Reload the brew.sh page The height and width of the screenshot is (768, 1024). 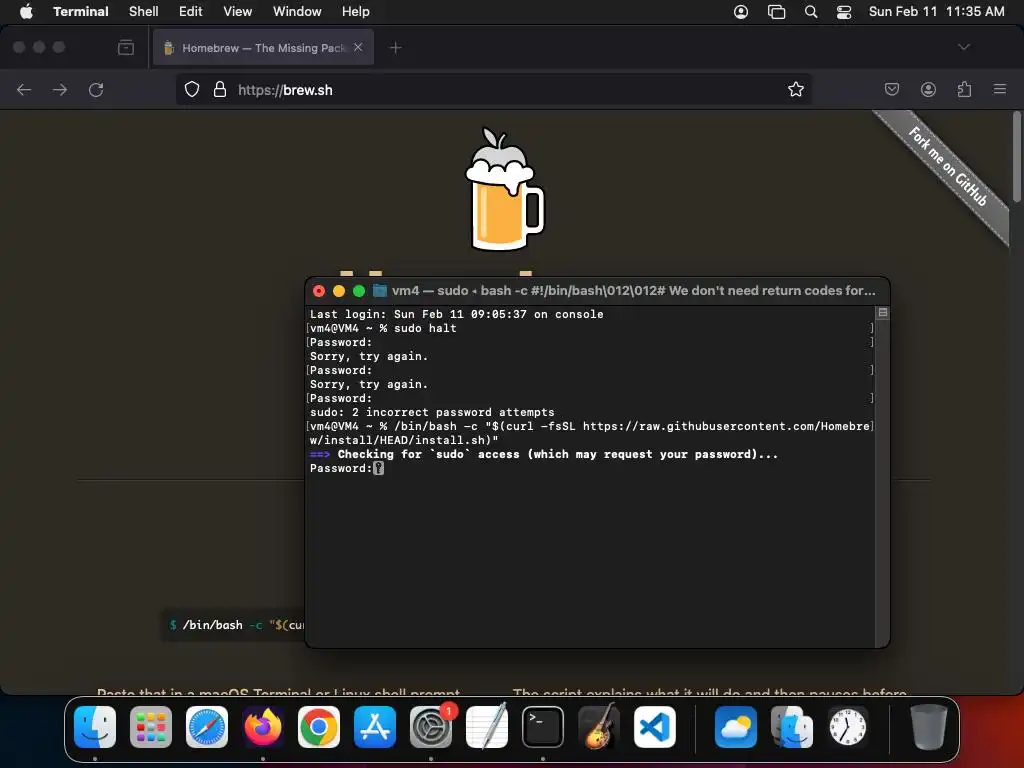96,89
